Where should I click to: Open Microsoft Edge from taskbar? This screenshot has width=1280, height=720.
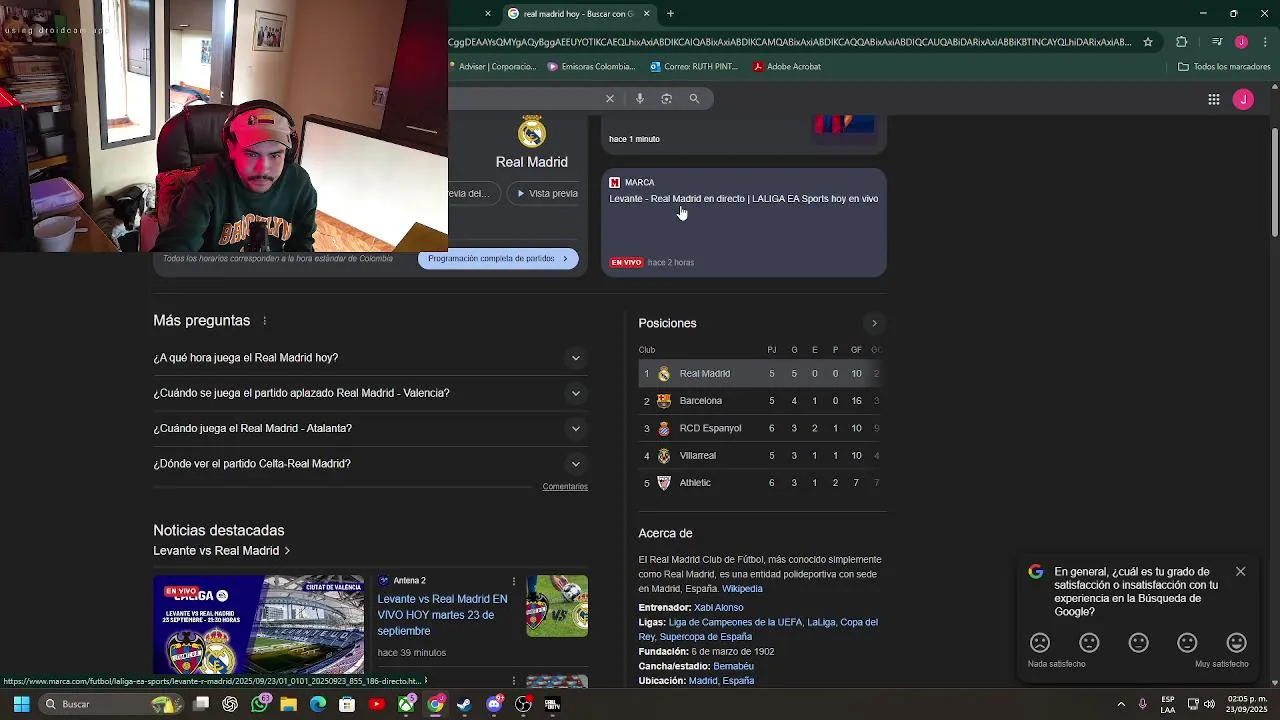318,704
